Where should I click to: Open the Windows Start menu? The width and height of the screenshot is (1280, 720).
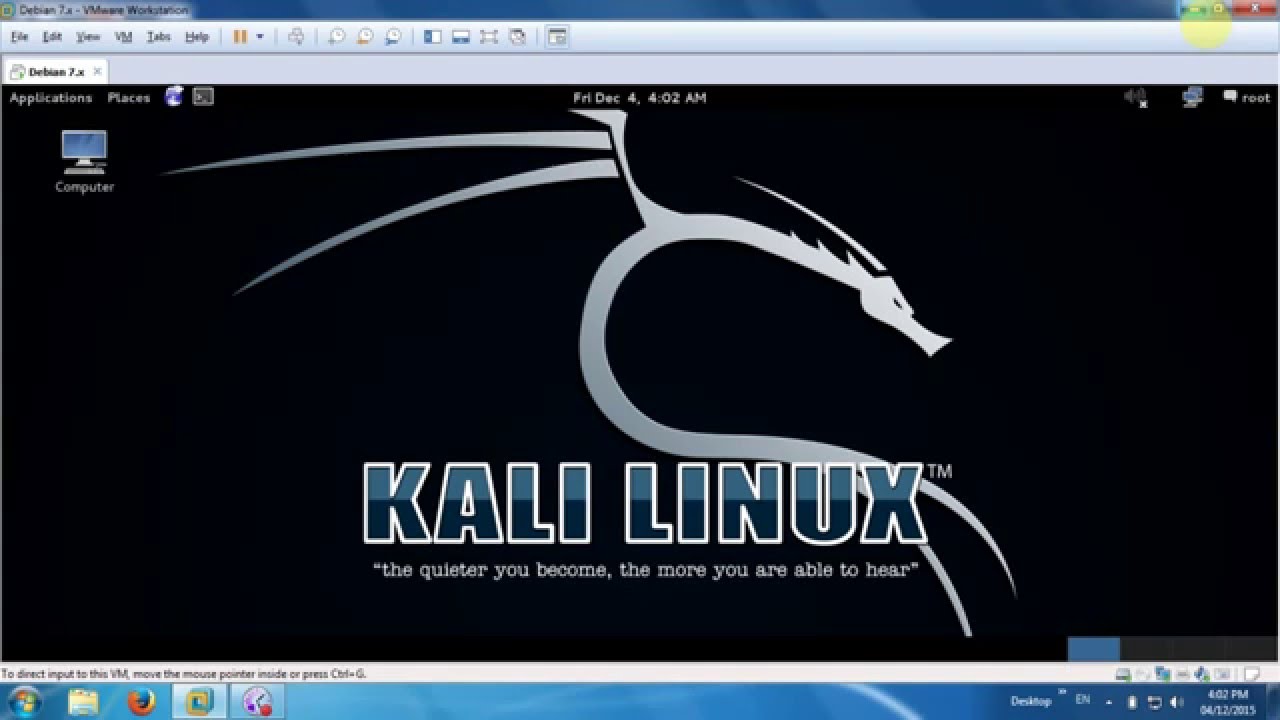(x=24, y=702)
